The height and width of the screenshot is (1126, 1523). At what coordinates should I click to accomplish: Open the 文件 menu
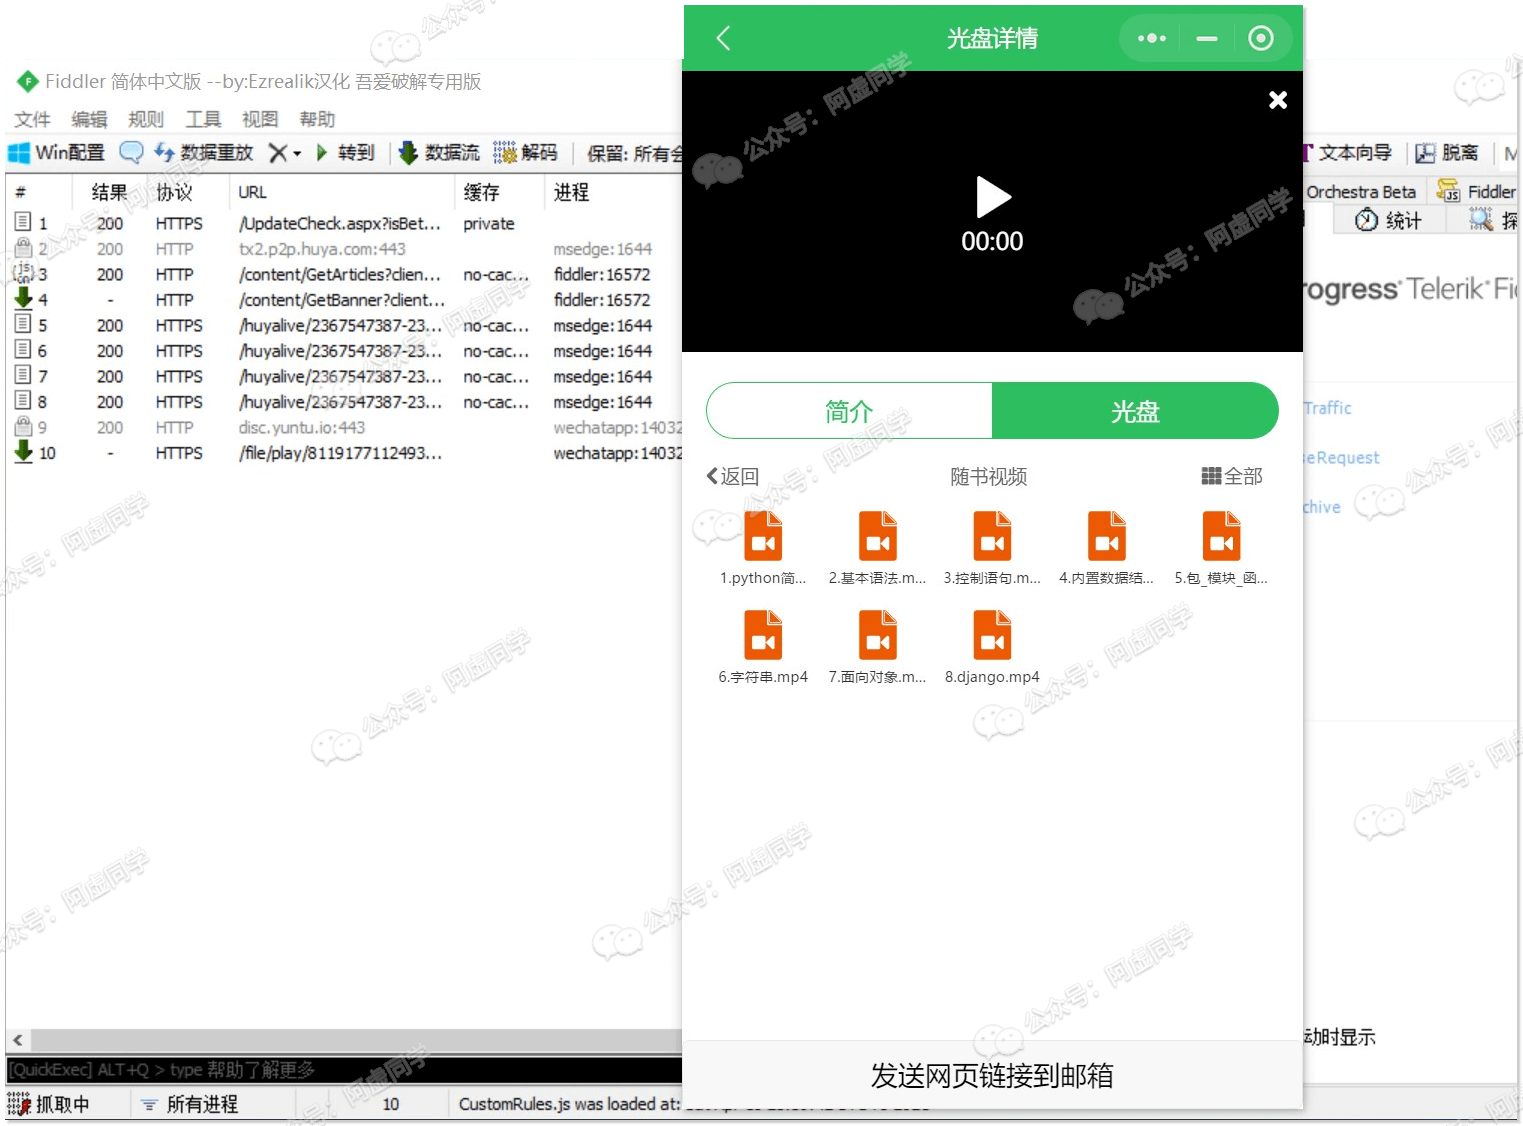tap(32, 119)
